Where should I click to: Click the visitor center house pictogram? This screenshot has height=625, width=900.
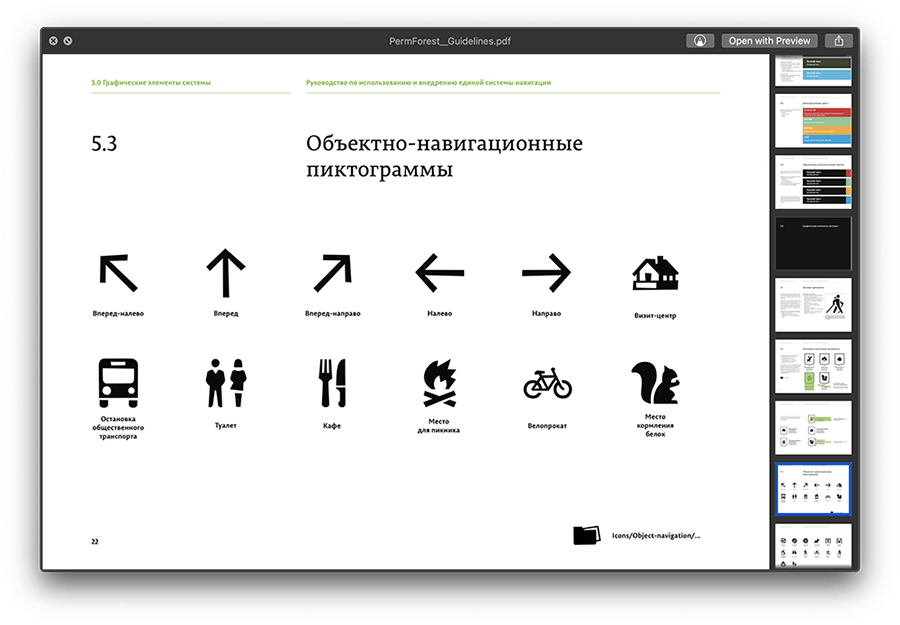tap(655, 274)
